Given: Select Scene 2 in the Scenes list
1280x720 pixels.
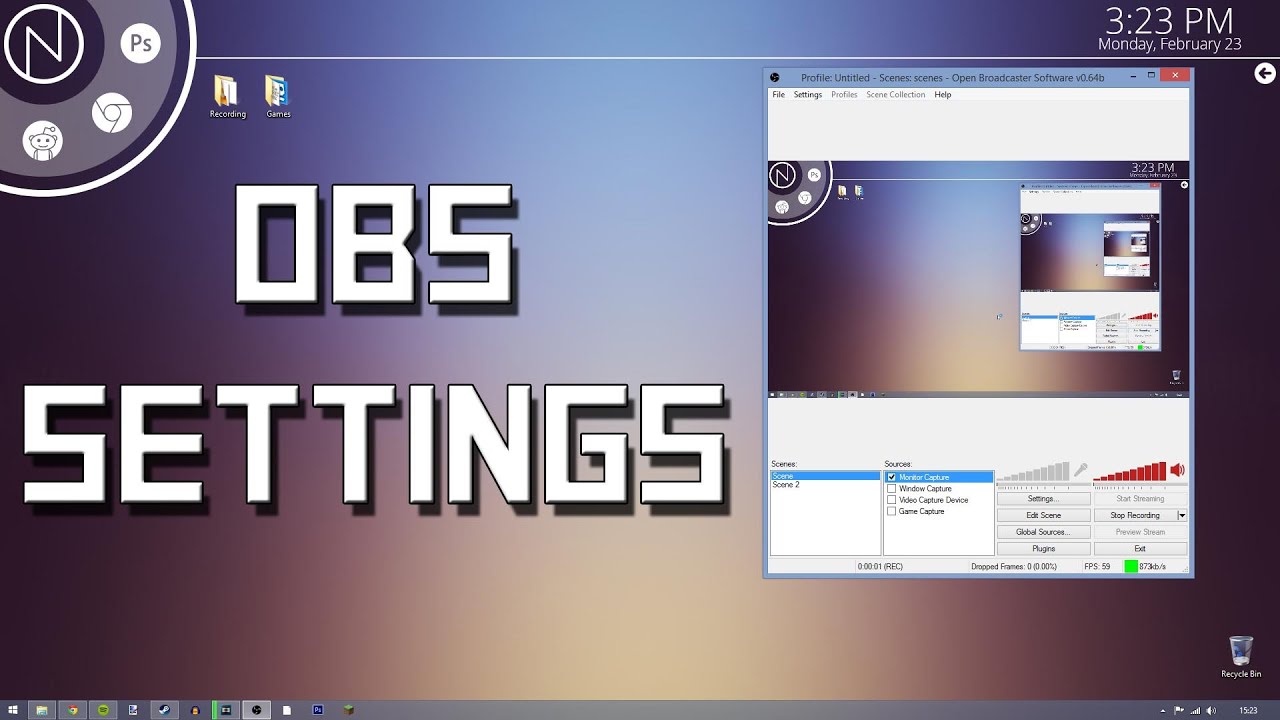Looking at the screenshot, I should coord(825,485).
